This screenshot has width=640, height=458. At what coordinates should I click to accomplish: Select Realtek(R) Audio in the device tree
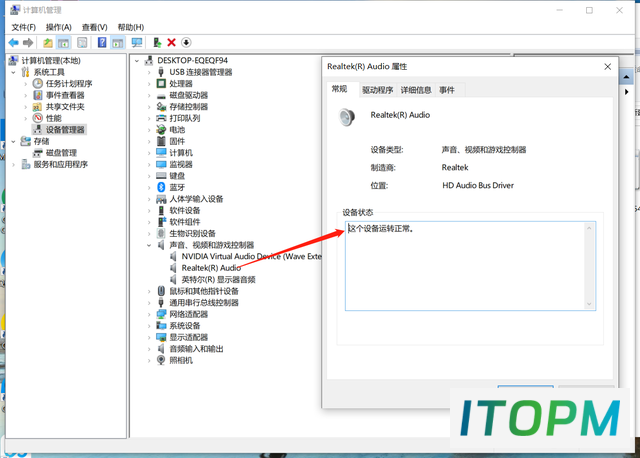coord(211,268)
